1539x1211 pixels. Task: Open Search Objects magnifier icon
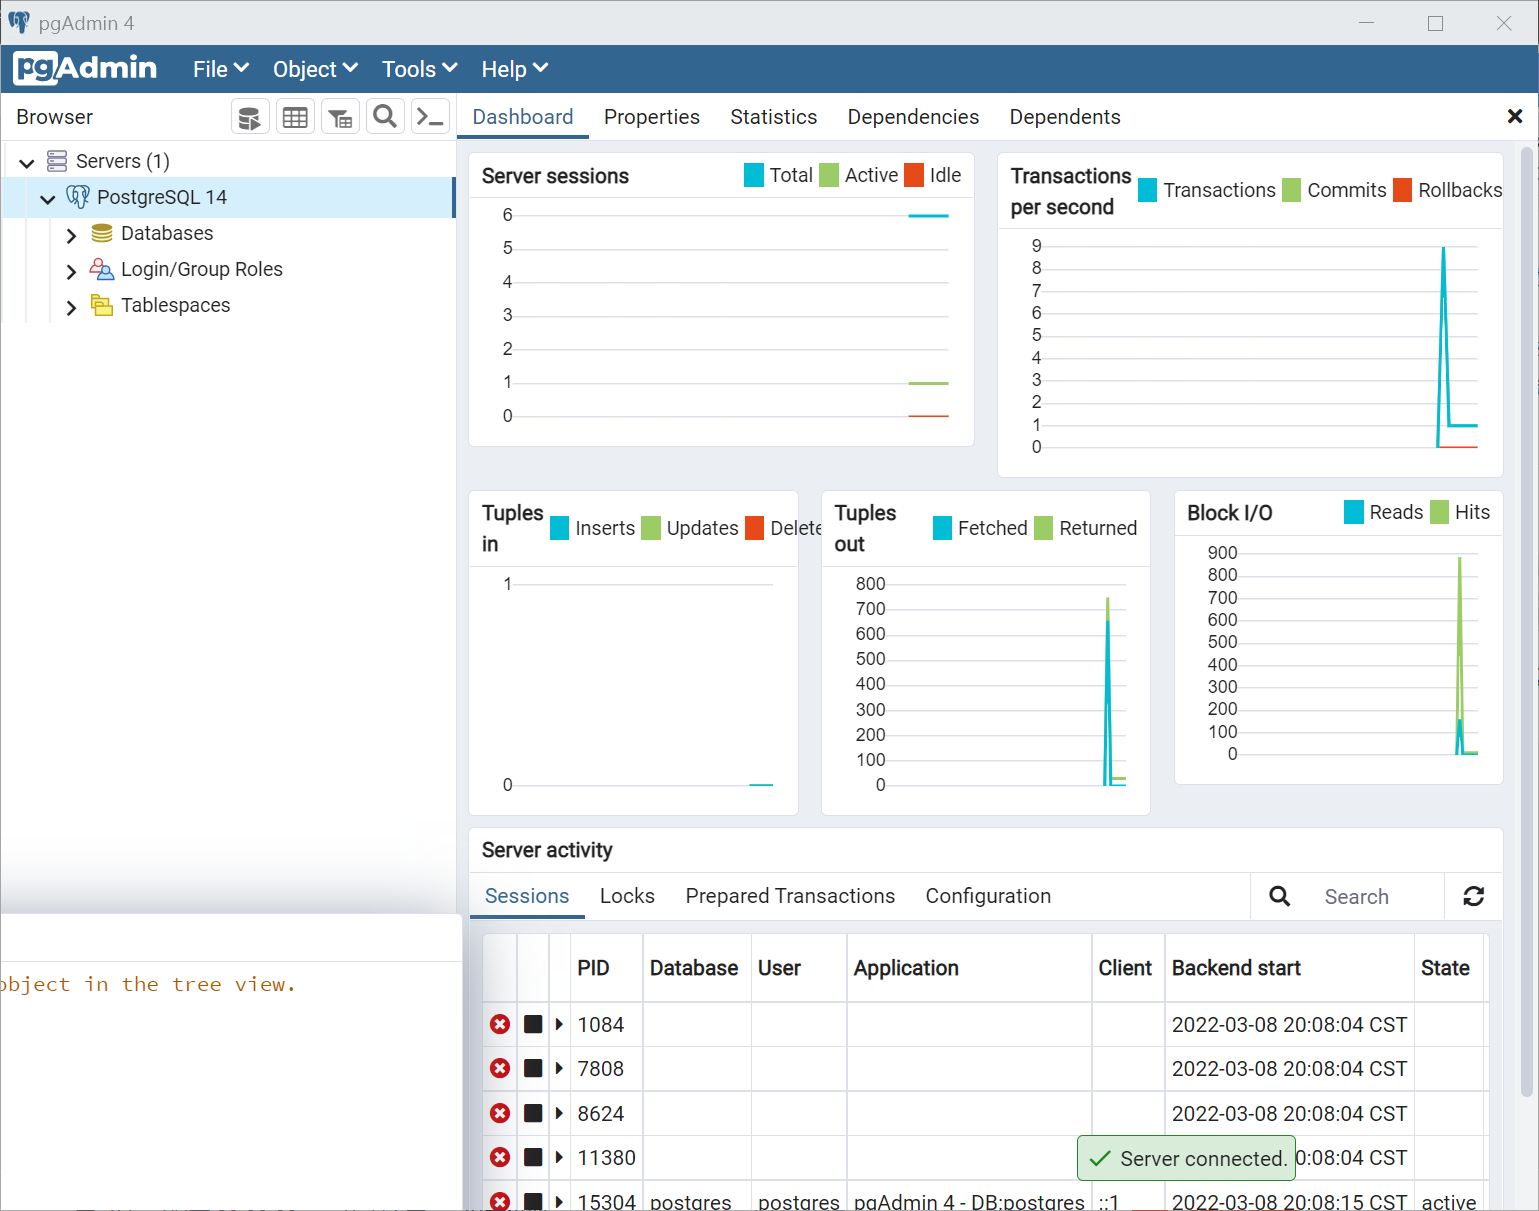tap(385, 117)
